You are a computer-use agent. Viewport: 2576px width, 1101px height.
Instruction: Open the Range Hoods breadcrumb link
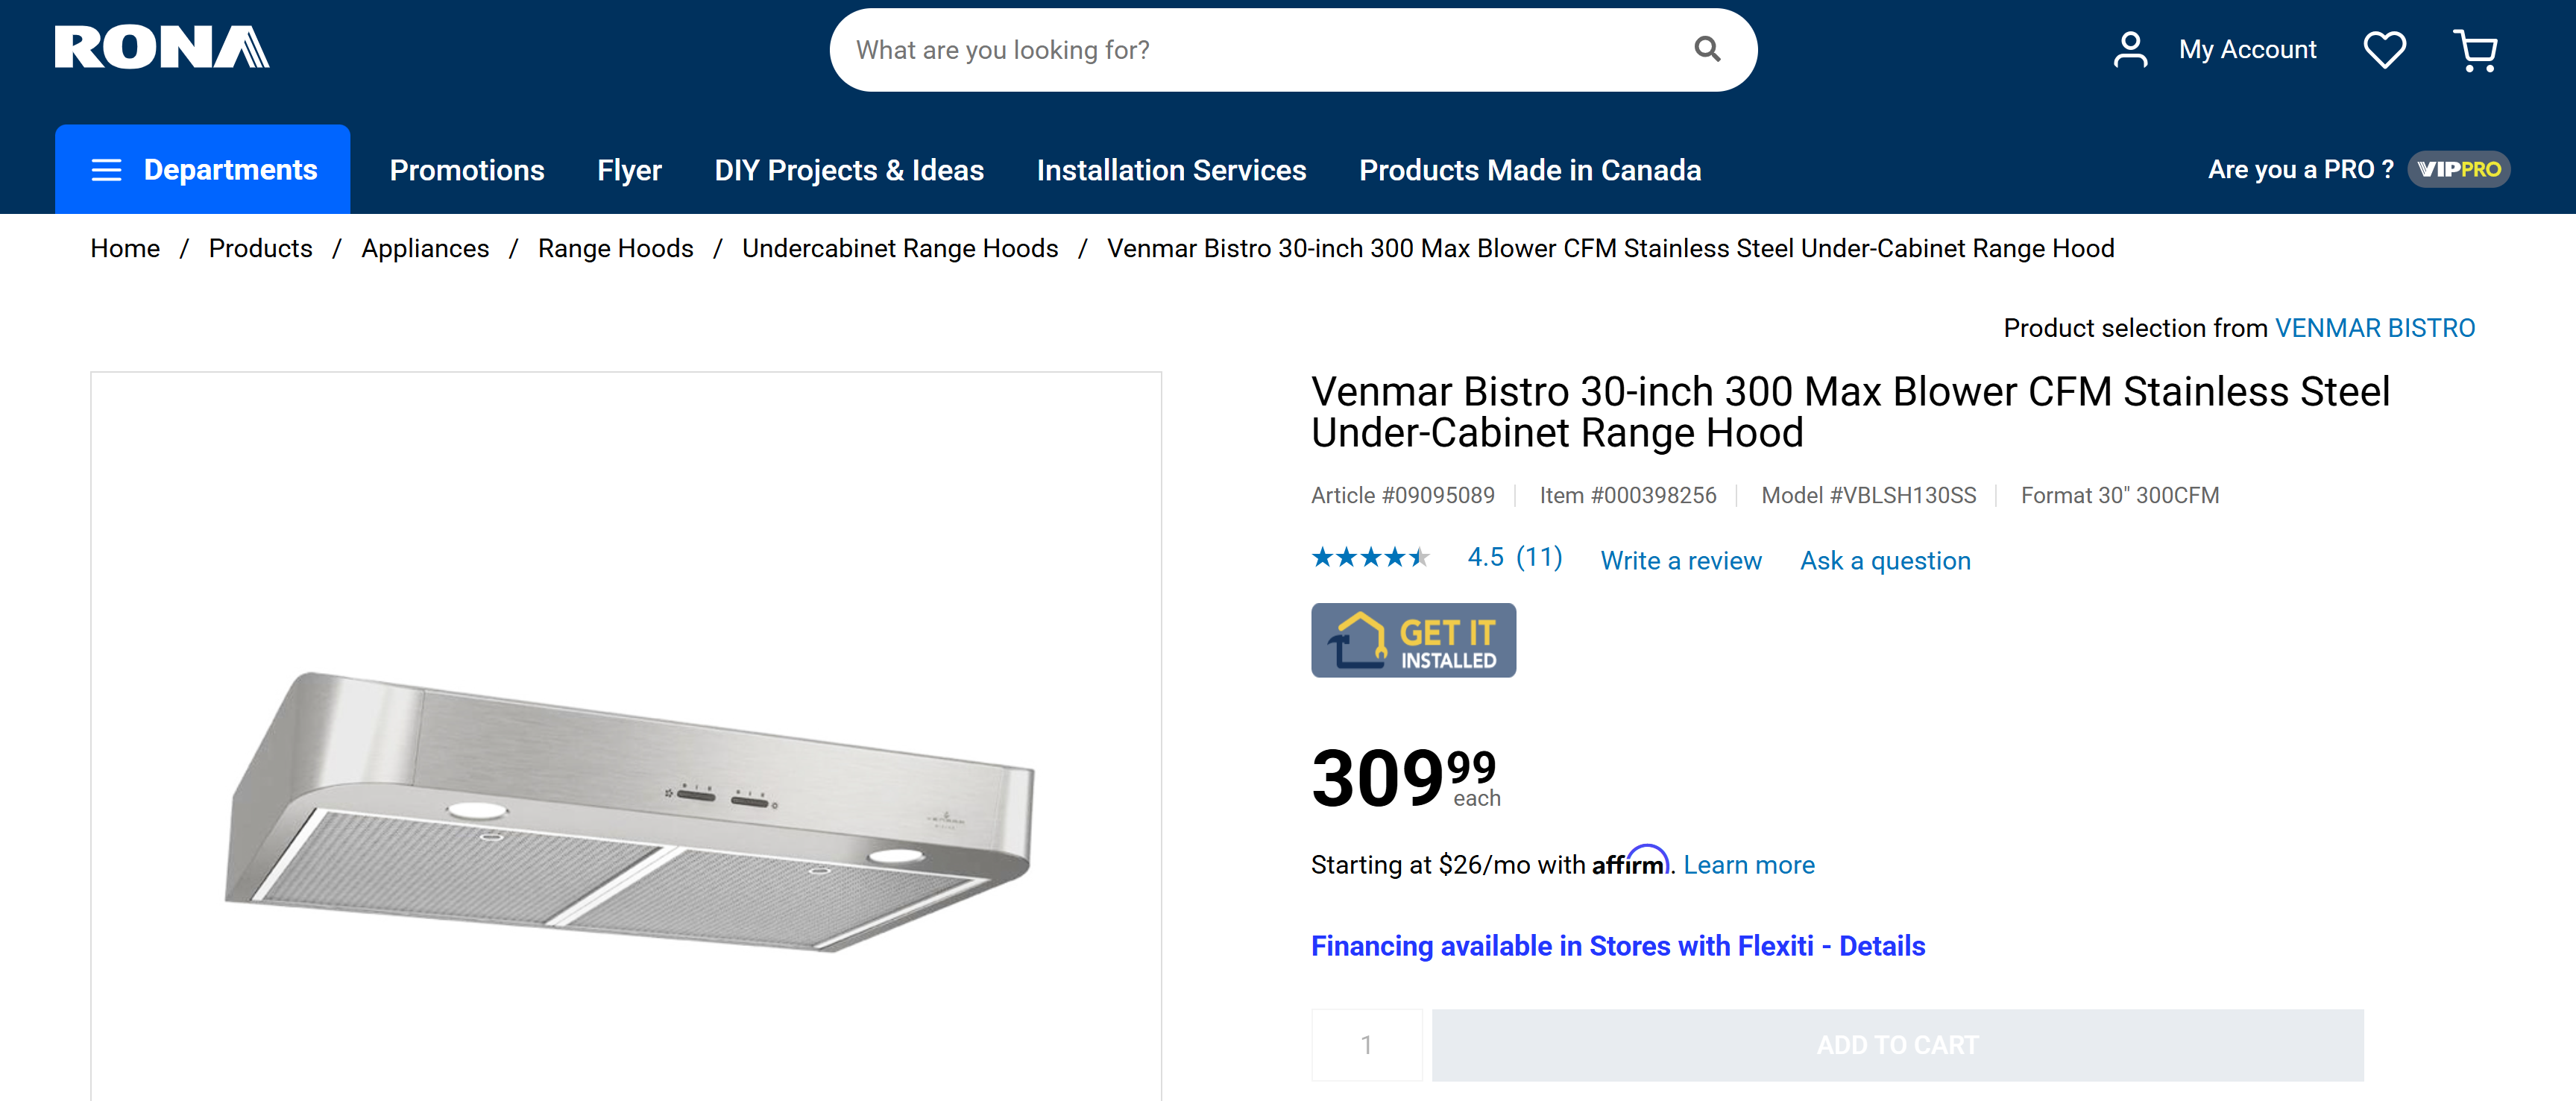coord(615,248)
